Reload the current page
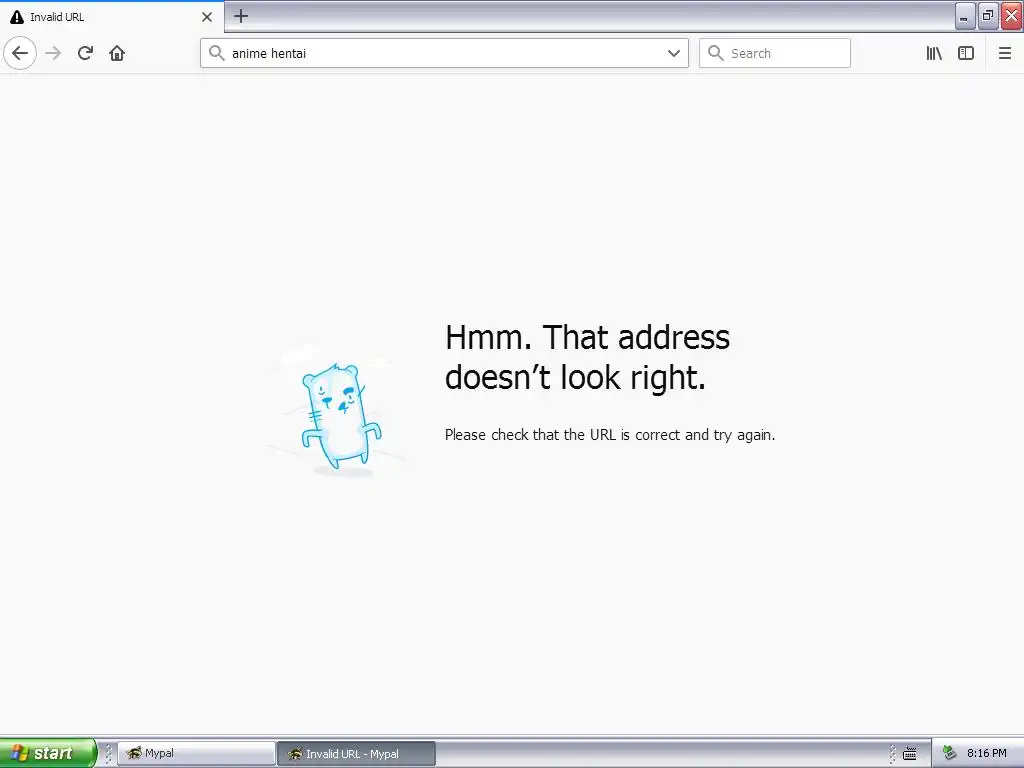Screen dimensions: 1024x768 click(x=85, y=53)
